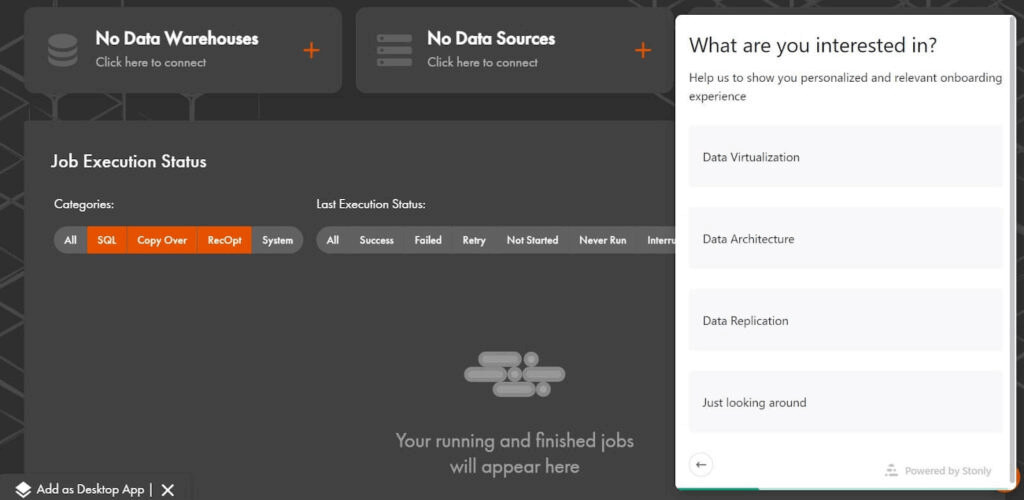Toggle the Copy Over category filter

[x=162, y=240]
